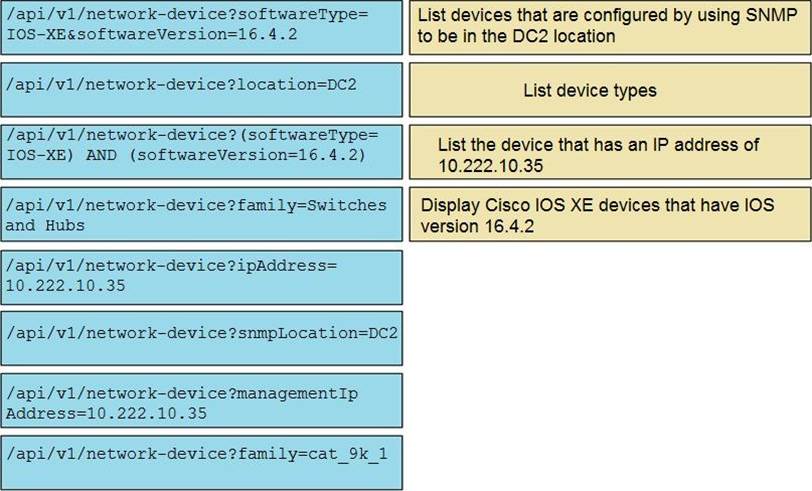Select the blue box with the AND operator
Screen dimensions: 812x491
(202, 151)
